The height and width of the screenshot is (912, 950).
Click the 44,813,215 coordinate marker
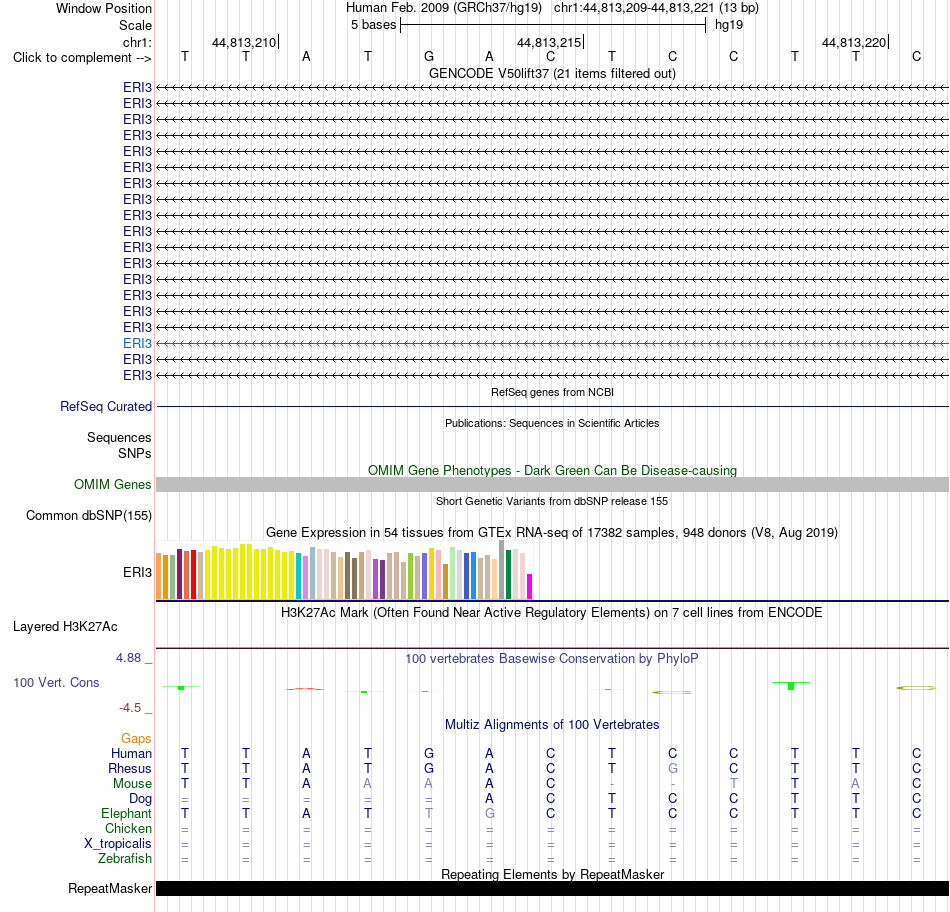coord(549,42)
